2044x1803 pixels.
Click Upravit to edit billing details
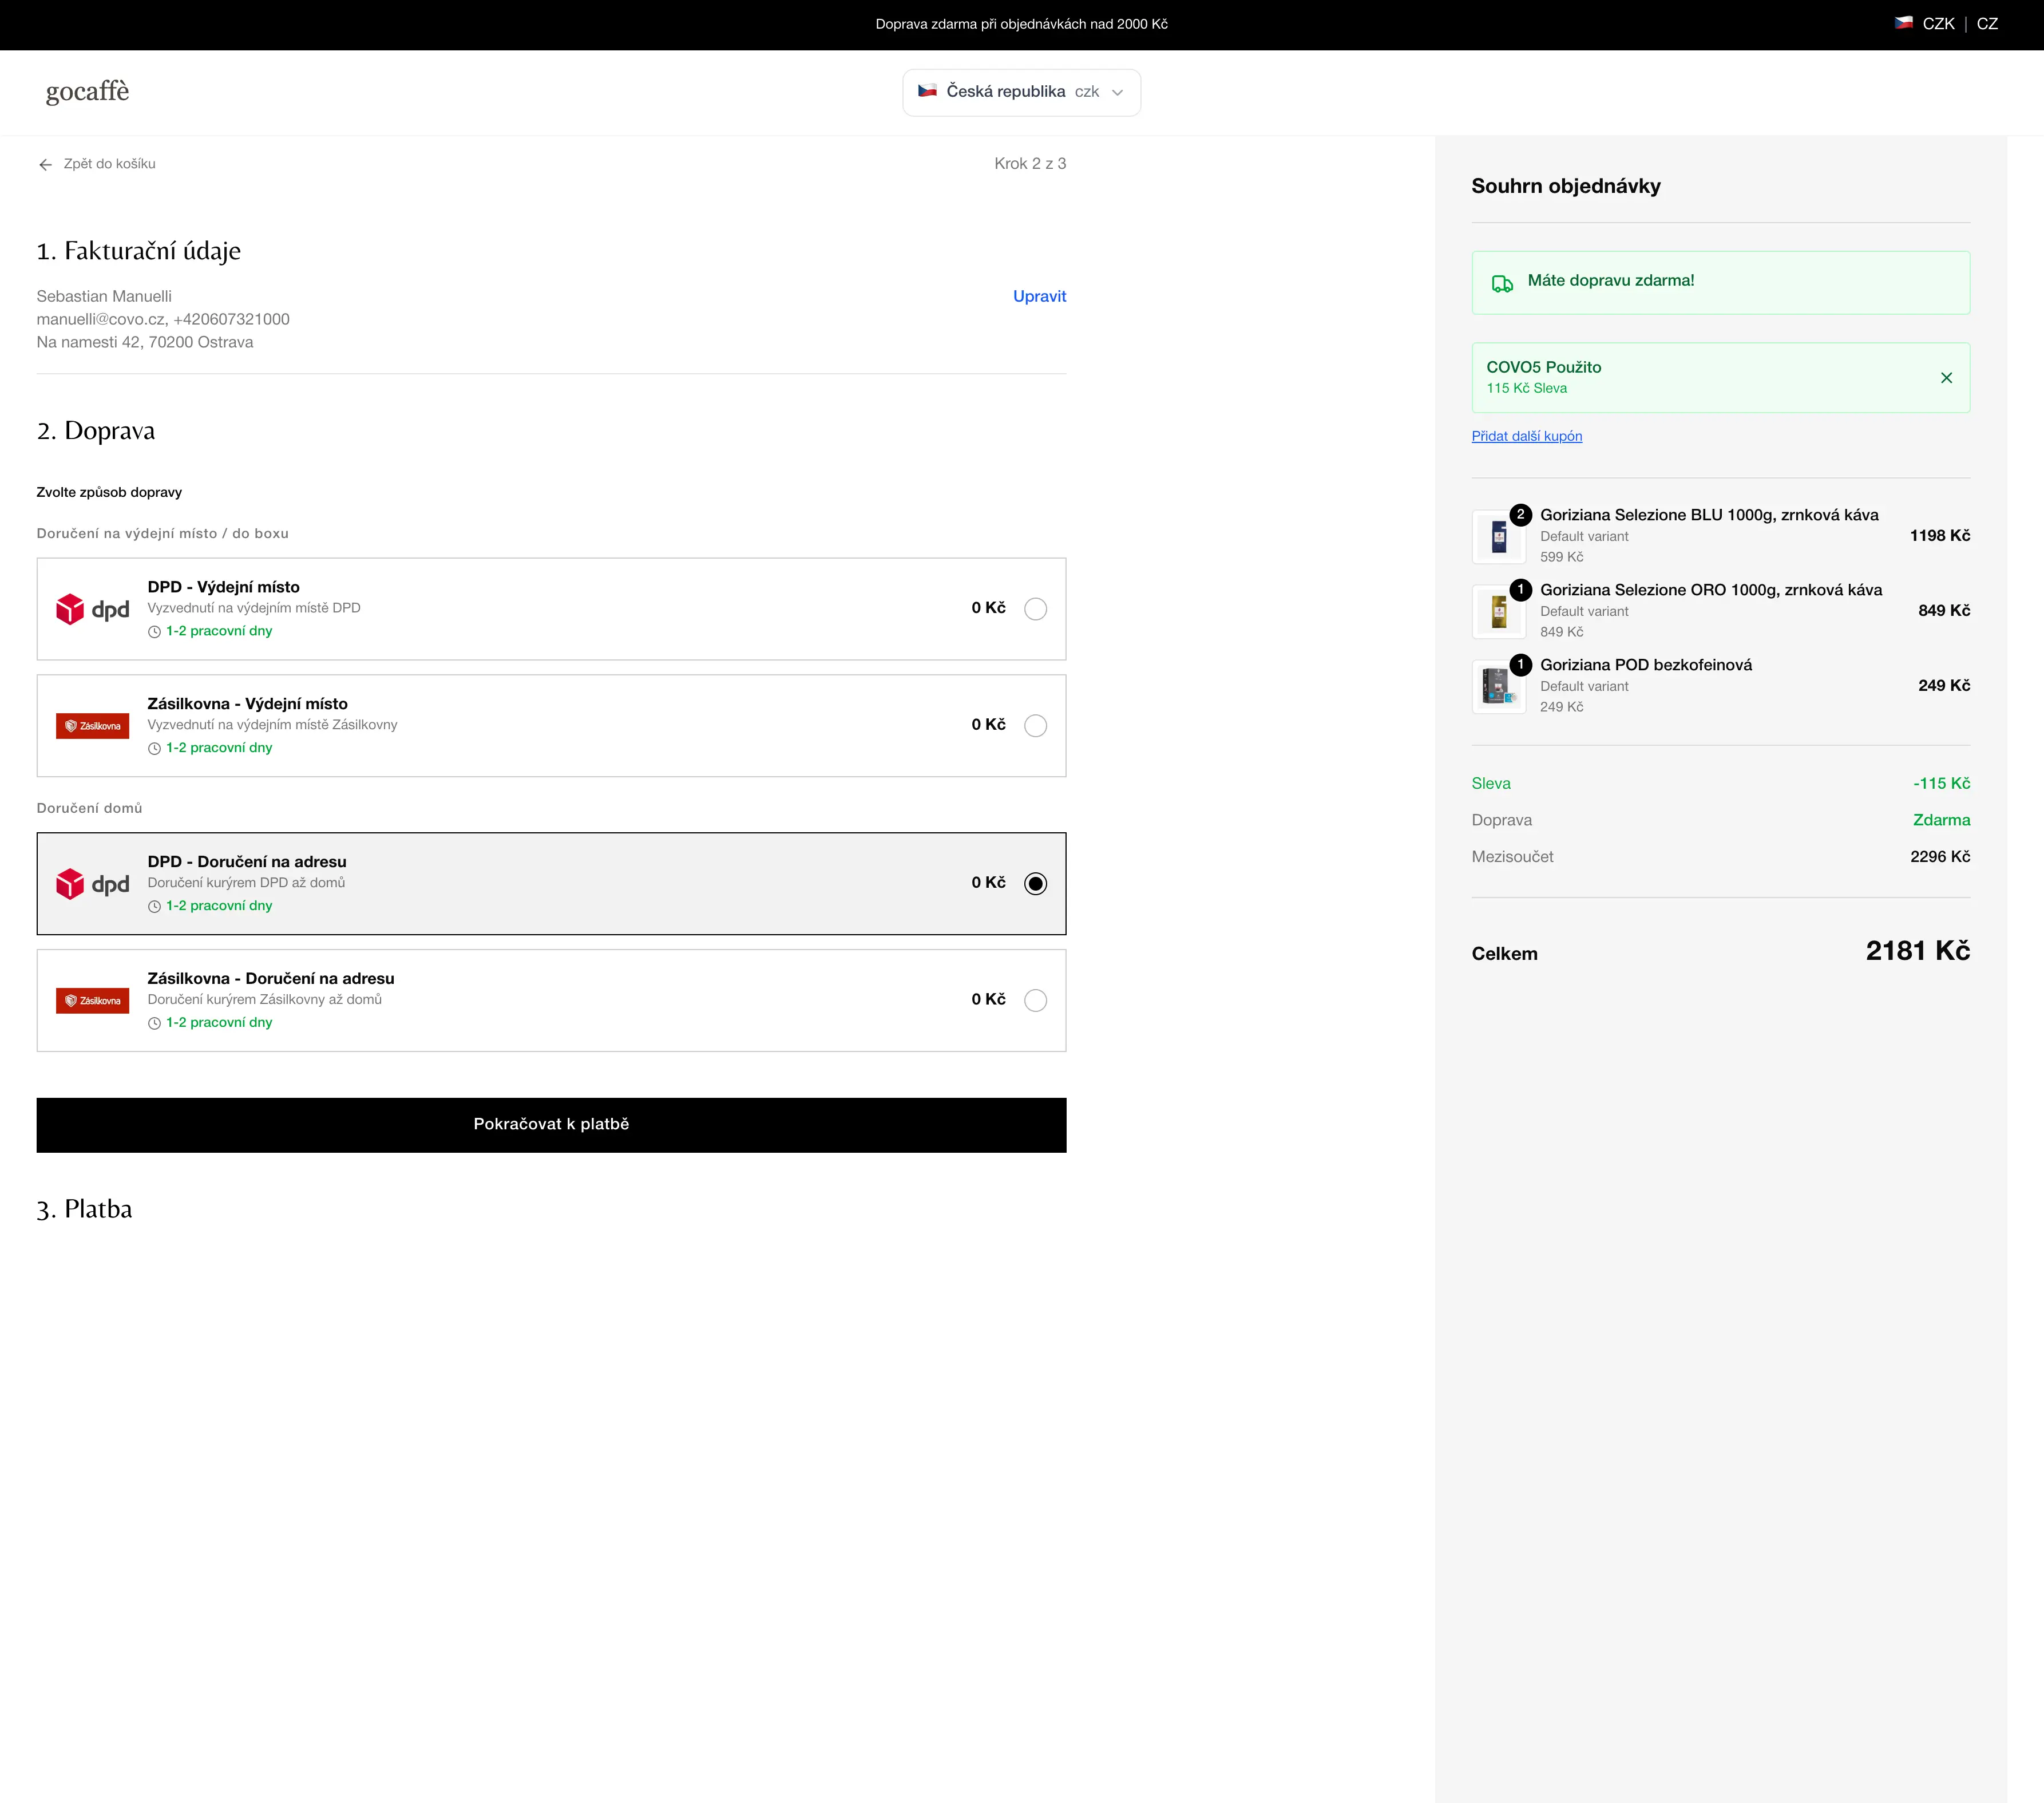[1039, 296]
